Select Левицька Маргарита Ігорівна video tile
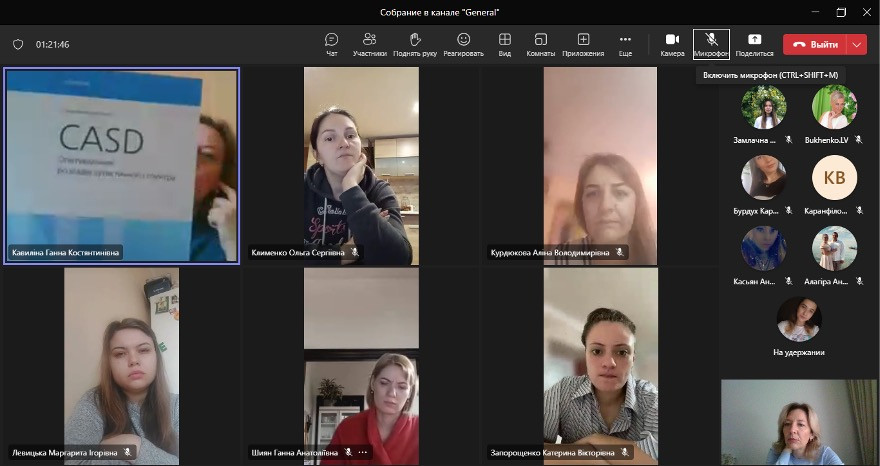 pyautogui.click(x=121, y=366)
